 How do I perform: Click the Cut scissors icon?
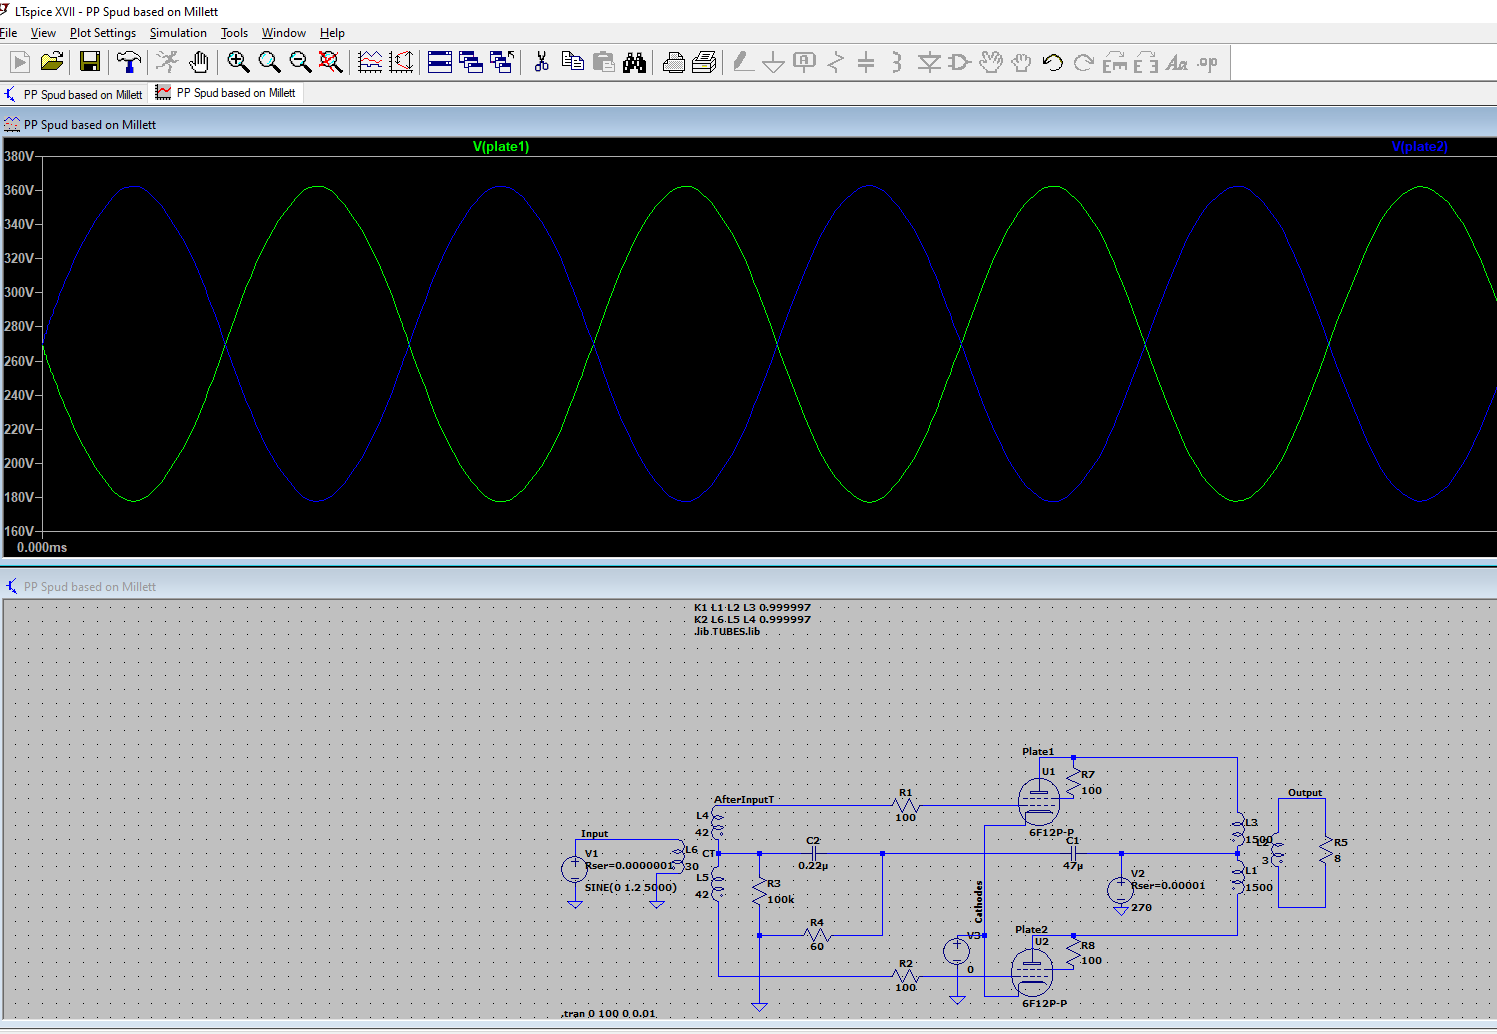(x=541, y=62)
